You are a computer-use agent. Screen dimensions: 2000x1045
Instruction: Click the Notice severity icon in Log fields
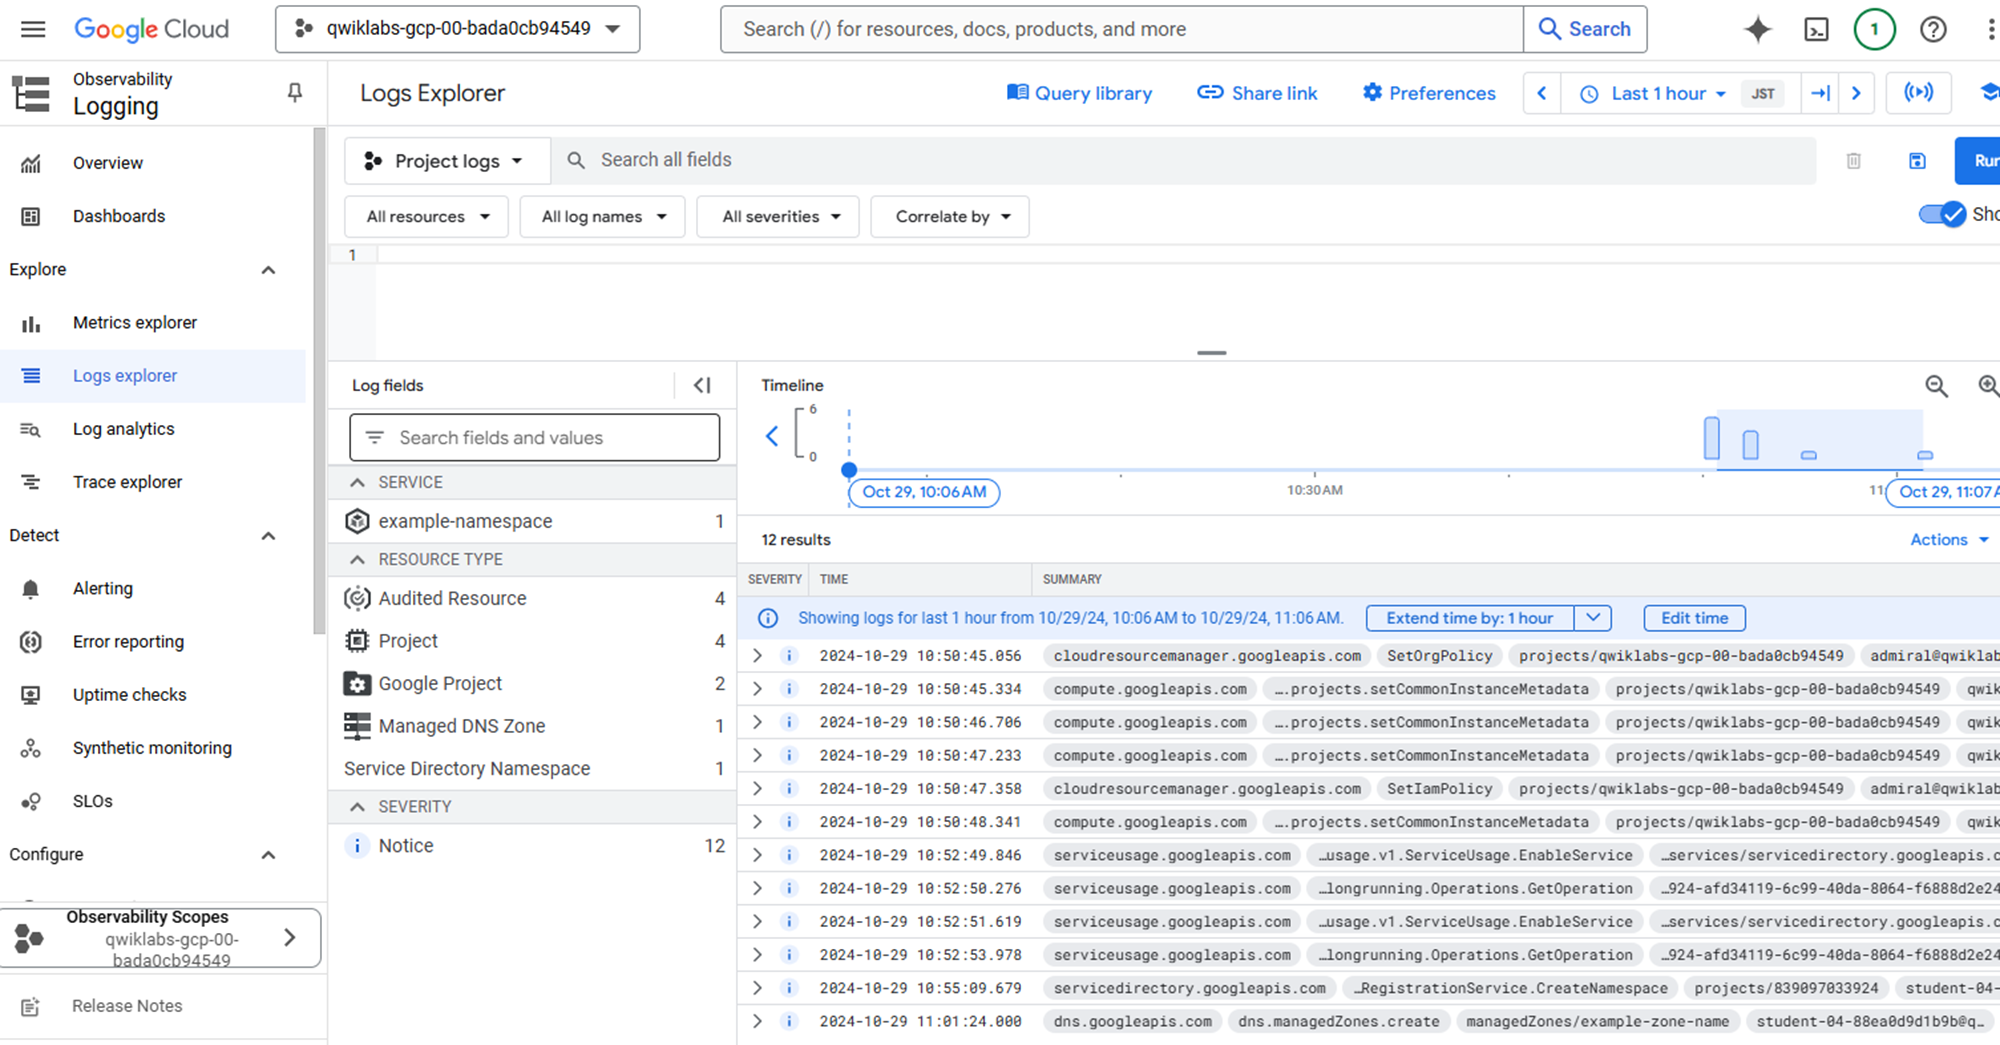pyautogui.click(x=357, y=846)
